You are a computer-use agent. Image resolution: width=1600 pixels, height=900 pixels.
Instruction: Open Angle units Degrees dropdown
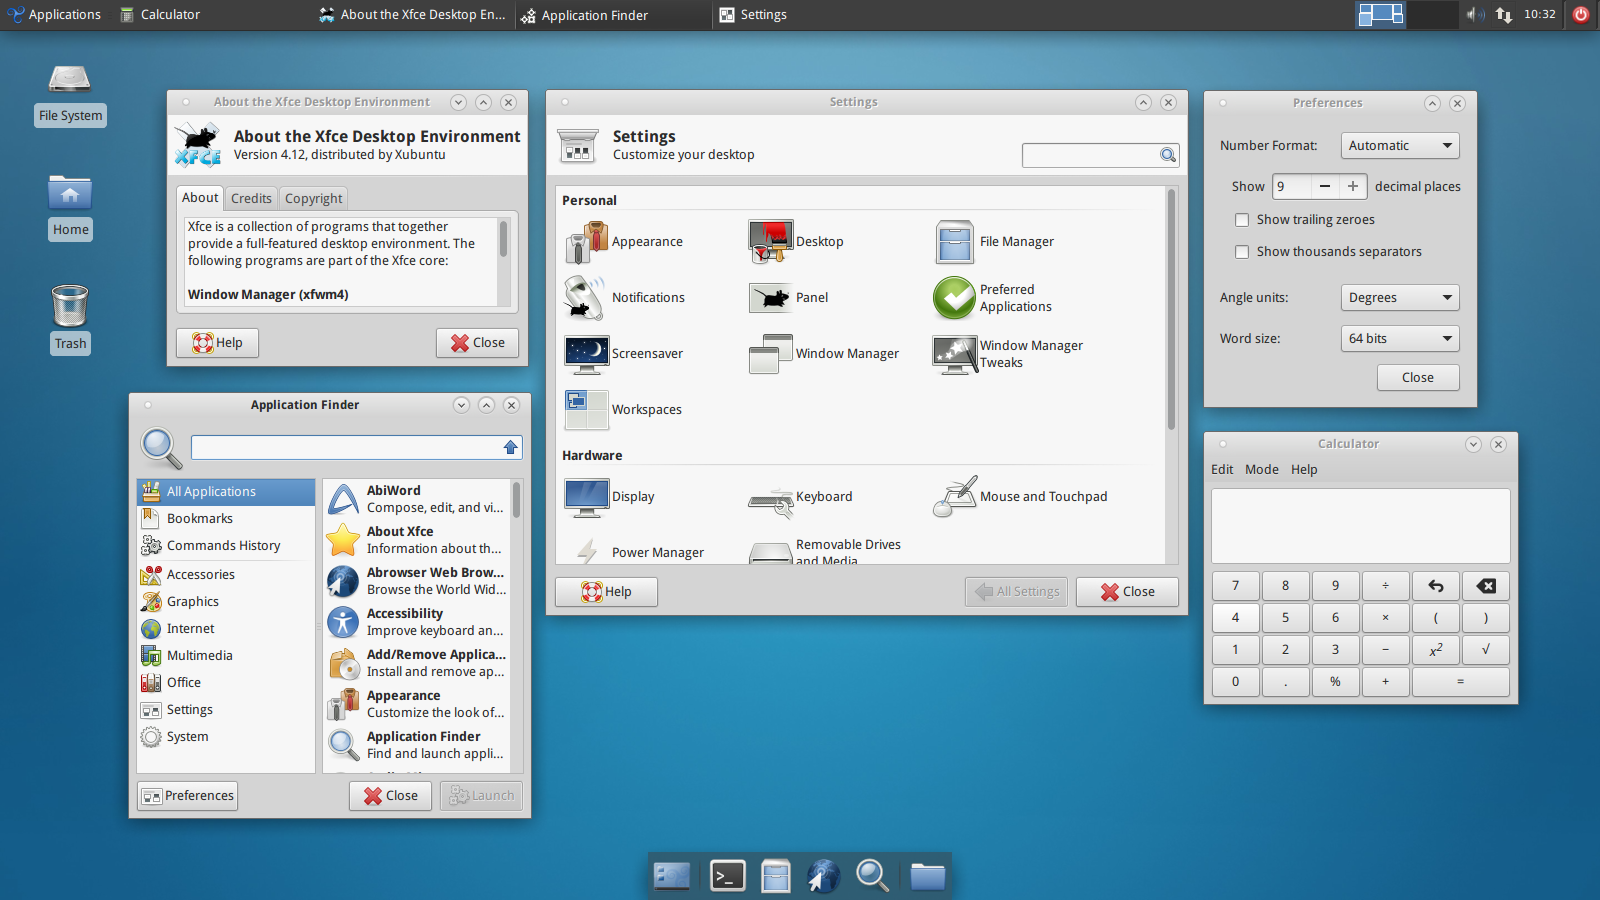[1400, 298]
